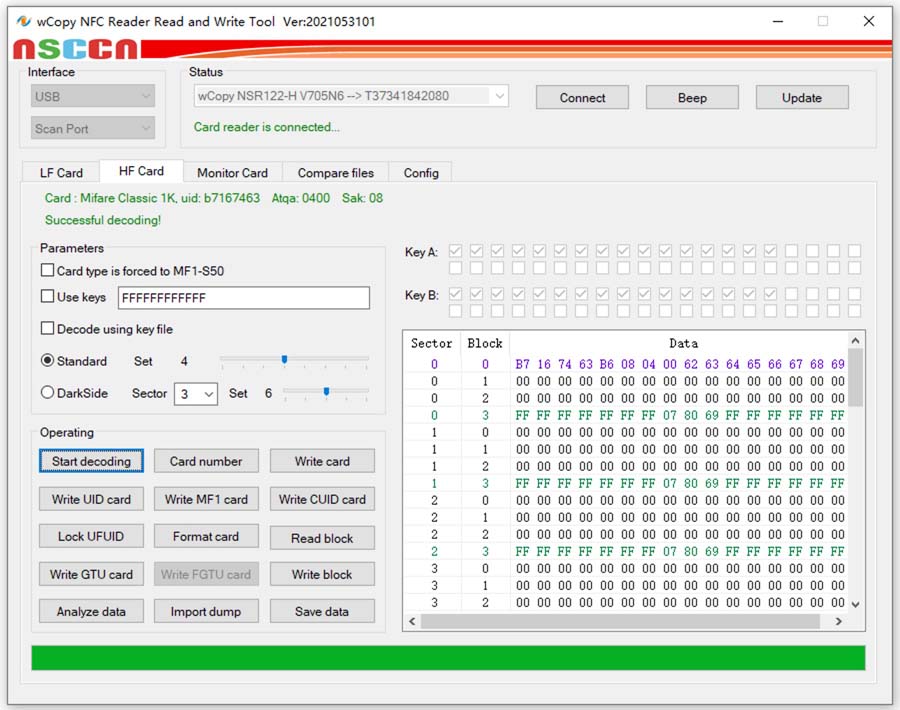Image resolution: width=900 pixels, height=710 pixels.
Task: Click the data table vertical scrollbar thumb
Action: click(855, 377)
